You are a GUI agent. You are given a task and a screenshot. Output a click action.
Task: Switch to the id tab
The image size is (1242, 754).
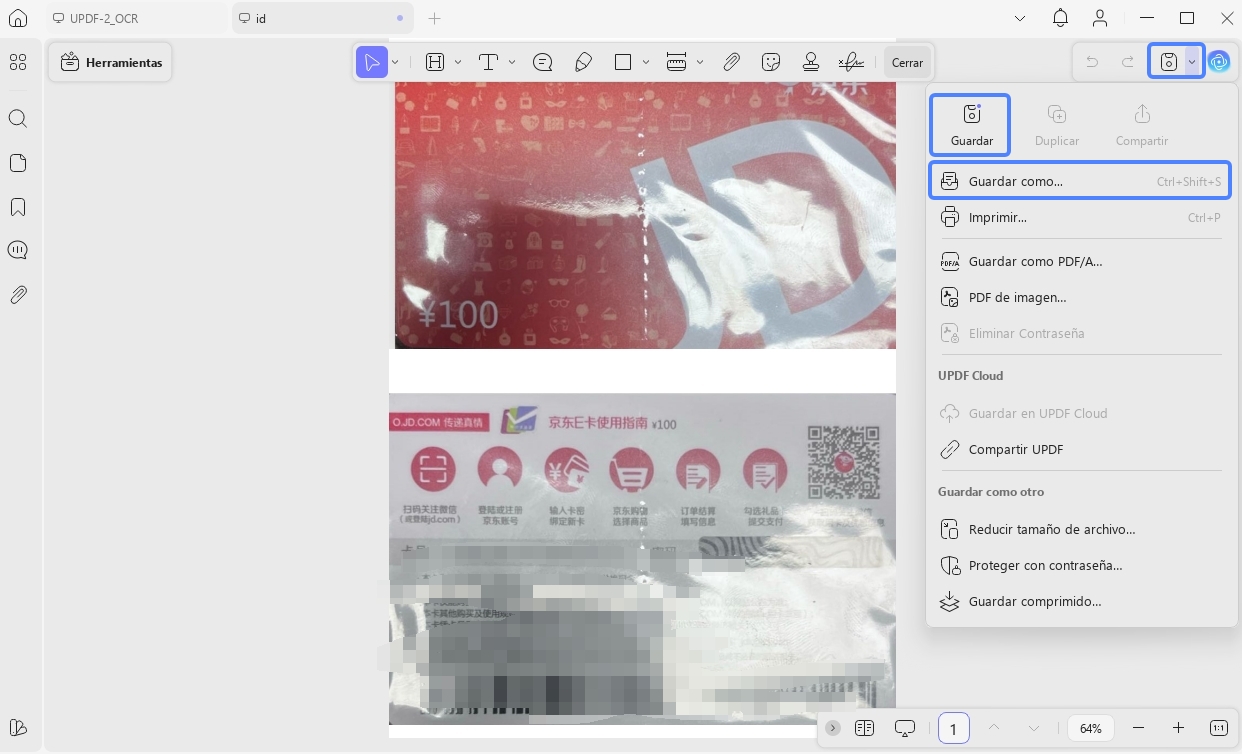[322, 18]
